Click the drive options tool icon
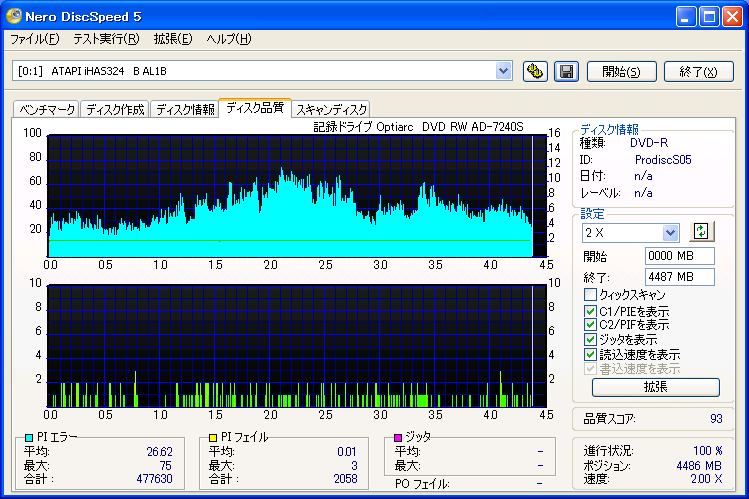This screenshot has width=749, height=499. [535, 72]
